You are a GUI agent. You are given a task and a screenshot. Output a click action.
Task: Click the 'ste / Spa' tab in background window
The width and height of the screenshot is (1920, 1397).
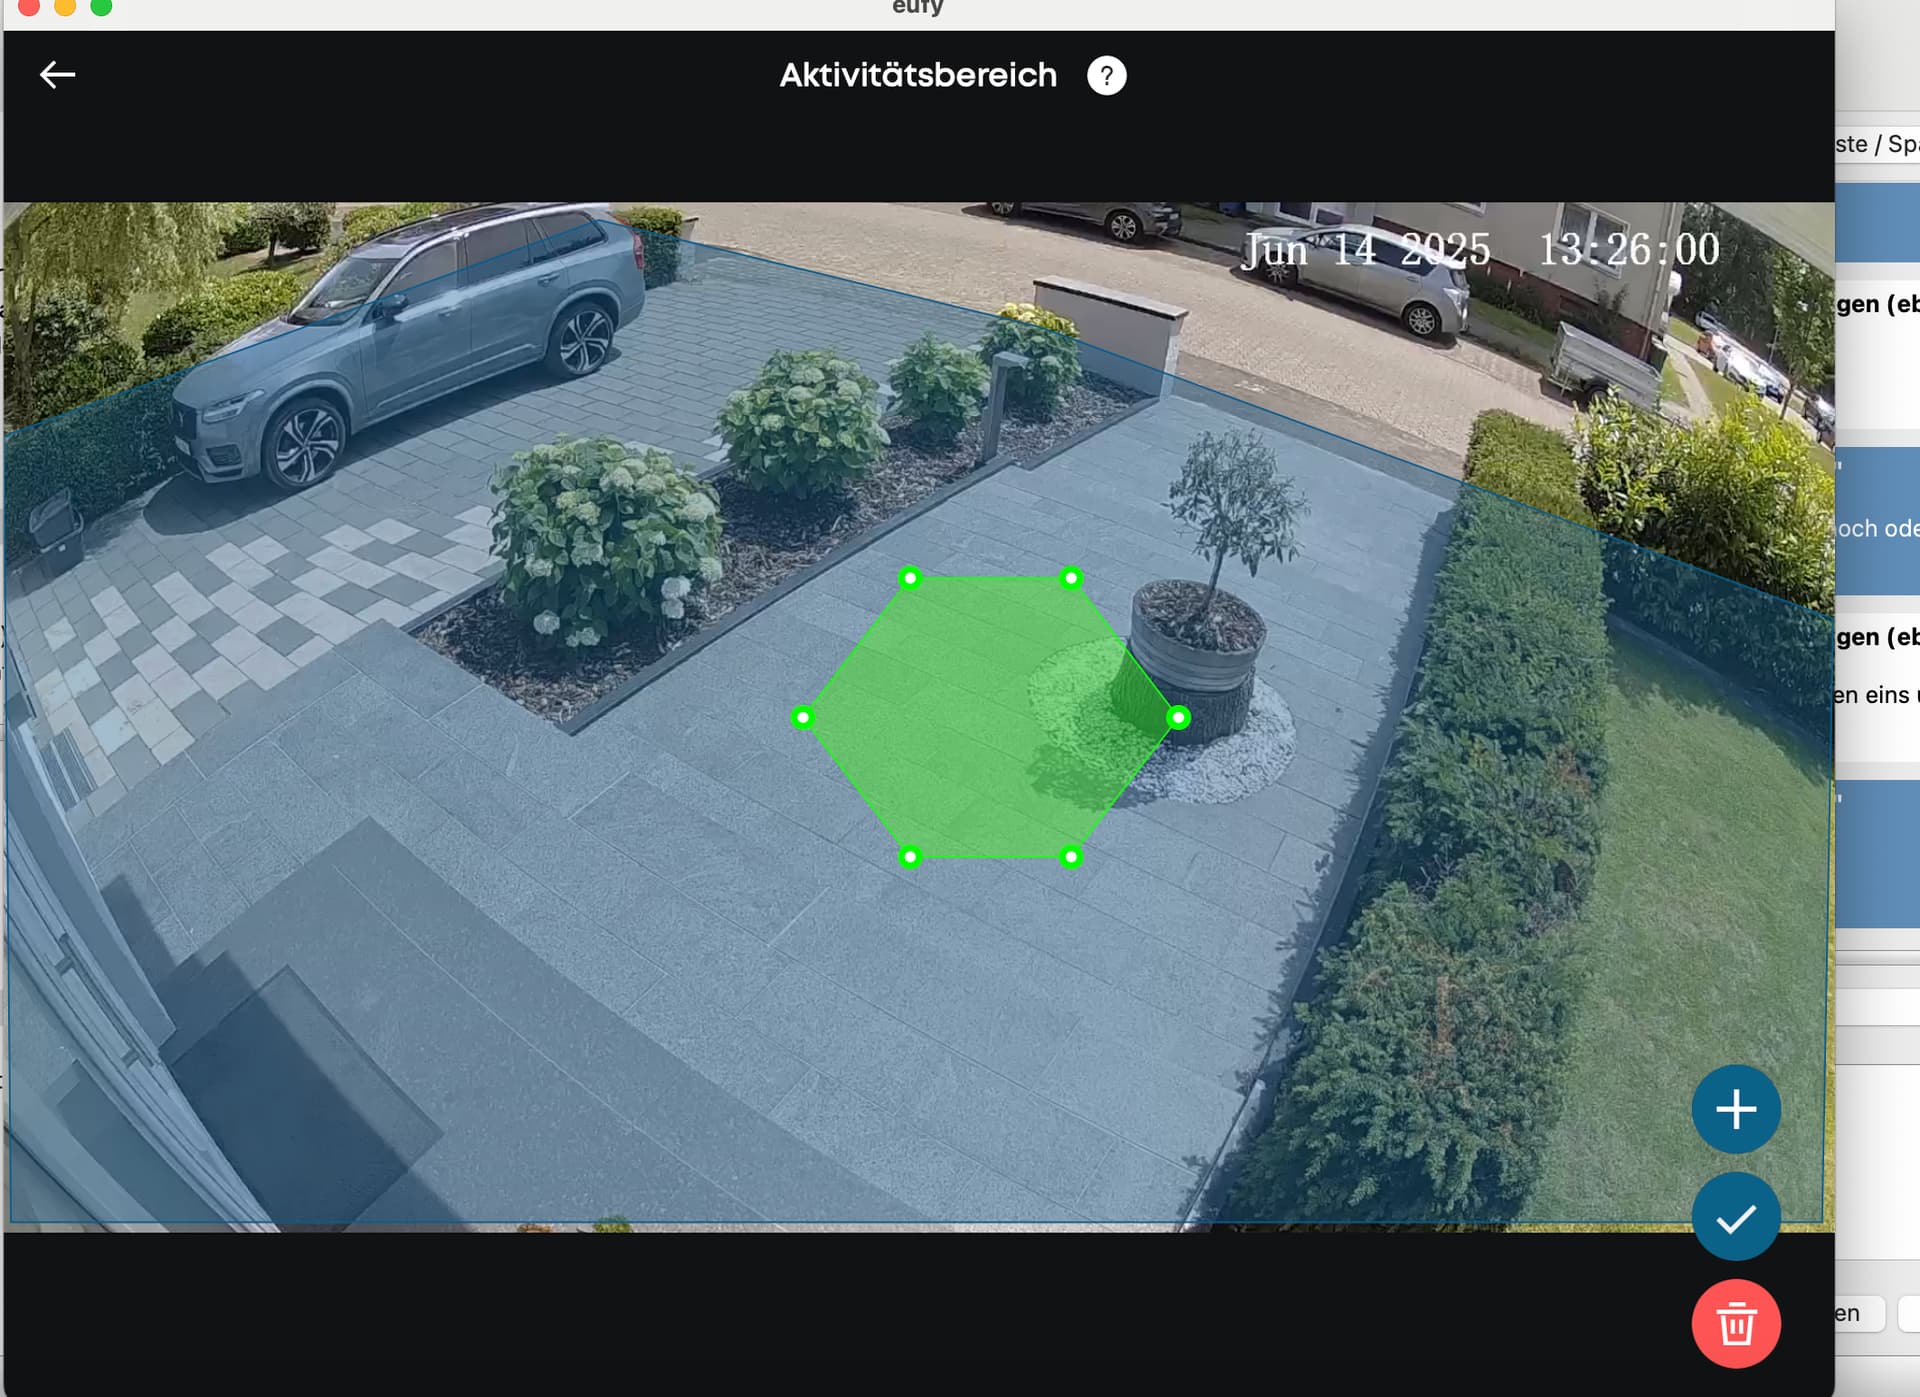click(1877, 145)
